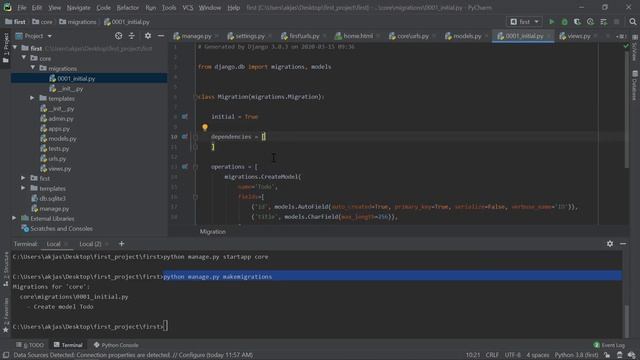This screenshot has width=640, height=360.
Task: Click the yellow lightbulb intention icon
Action: click(205, 127)
